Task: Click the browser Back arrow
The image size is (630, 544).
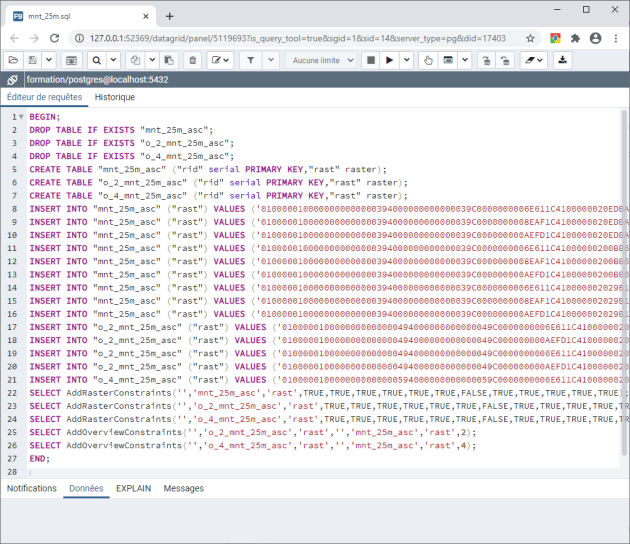Action: tap(14, 38)
